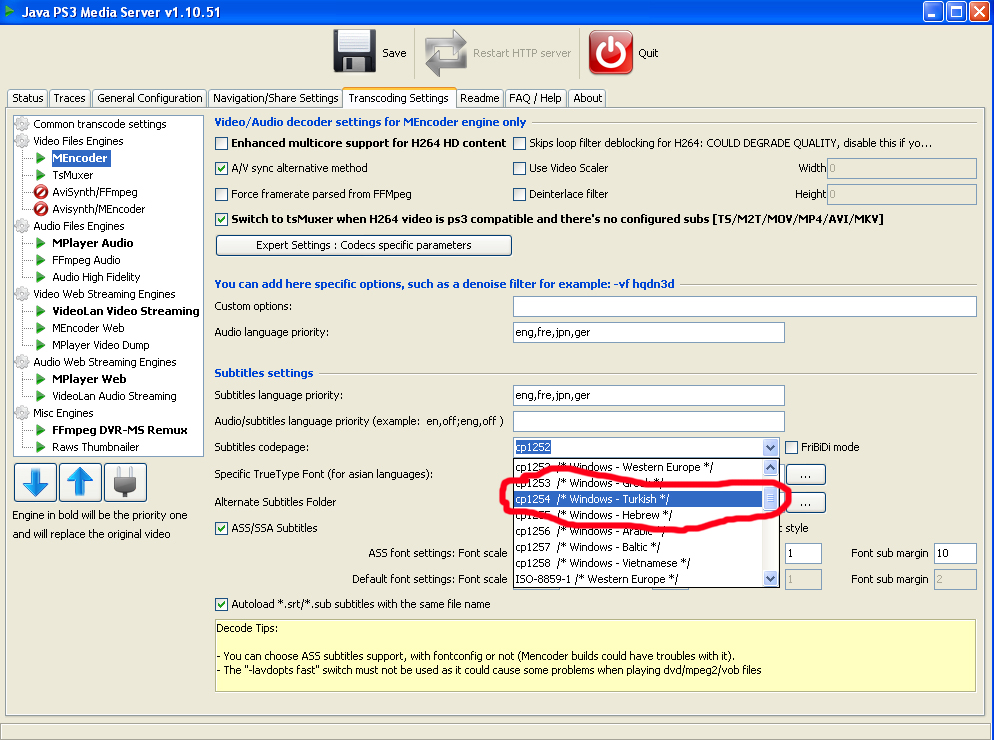Click the gear icon of Common transcode settings
994x740 pixels.
coord(22,124)
